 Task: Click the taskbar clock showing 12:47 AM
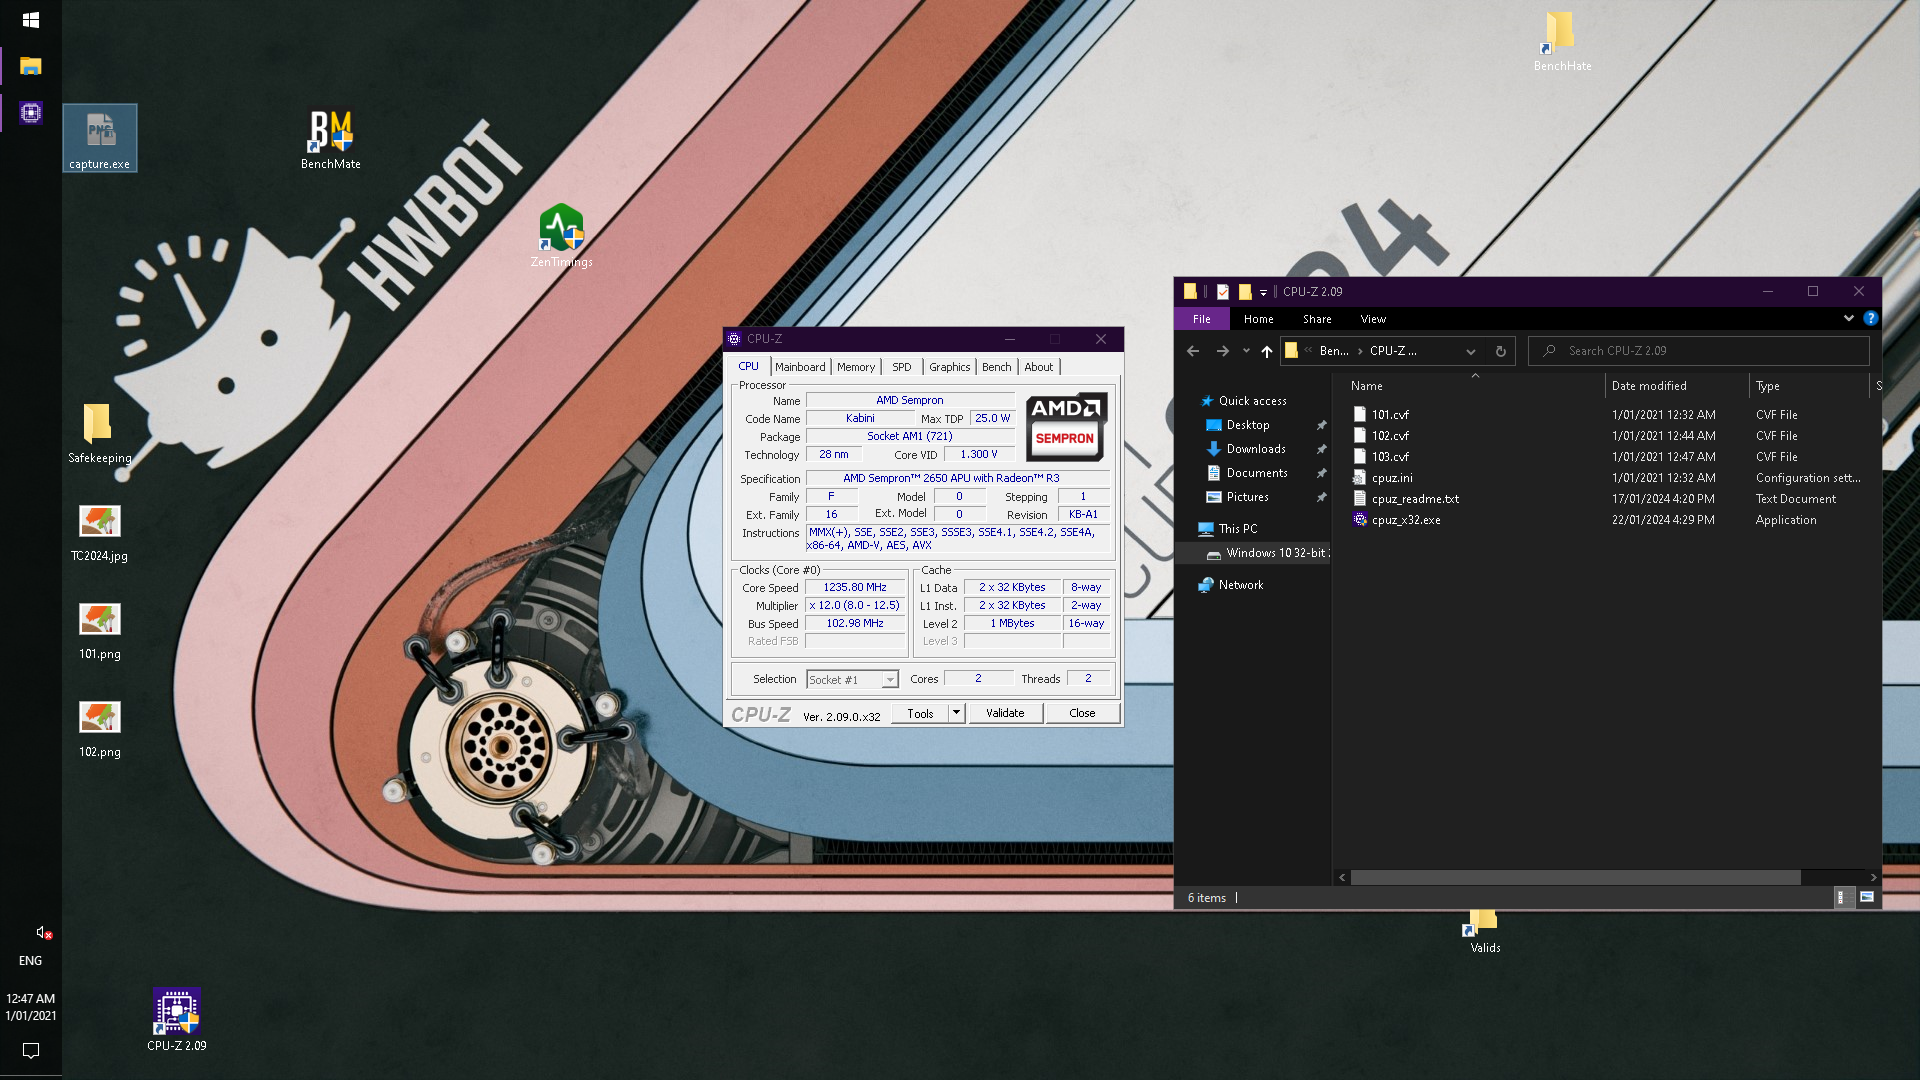click(x=30, y=1006)
